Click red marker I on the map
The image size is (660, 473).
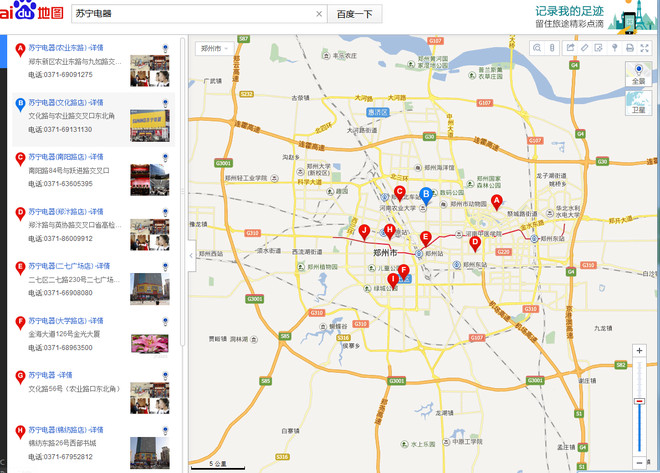[x=393, y=280]
